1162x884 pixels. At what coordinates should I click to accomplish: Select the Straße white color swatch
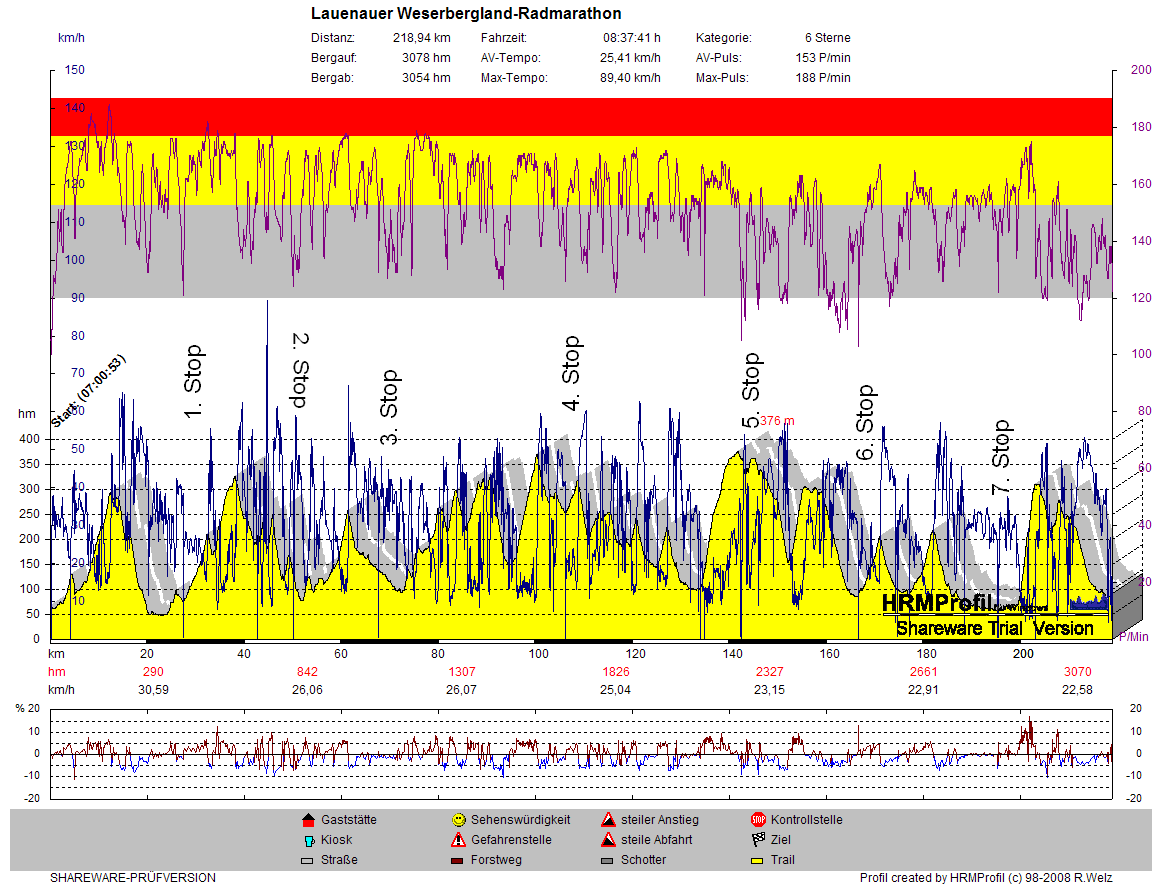(x=308, y=860)
